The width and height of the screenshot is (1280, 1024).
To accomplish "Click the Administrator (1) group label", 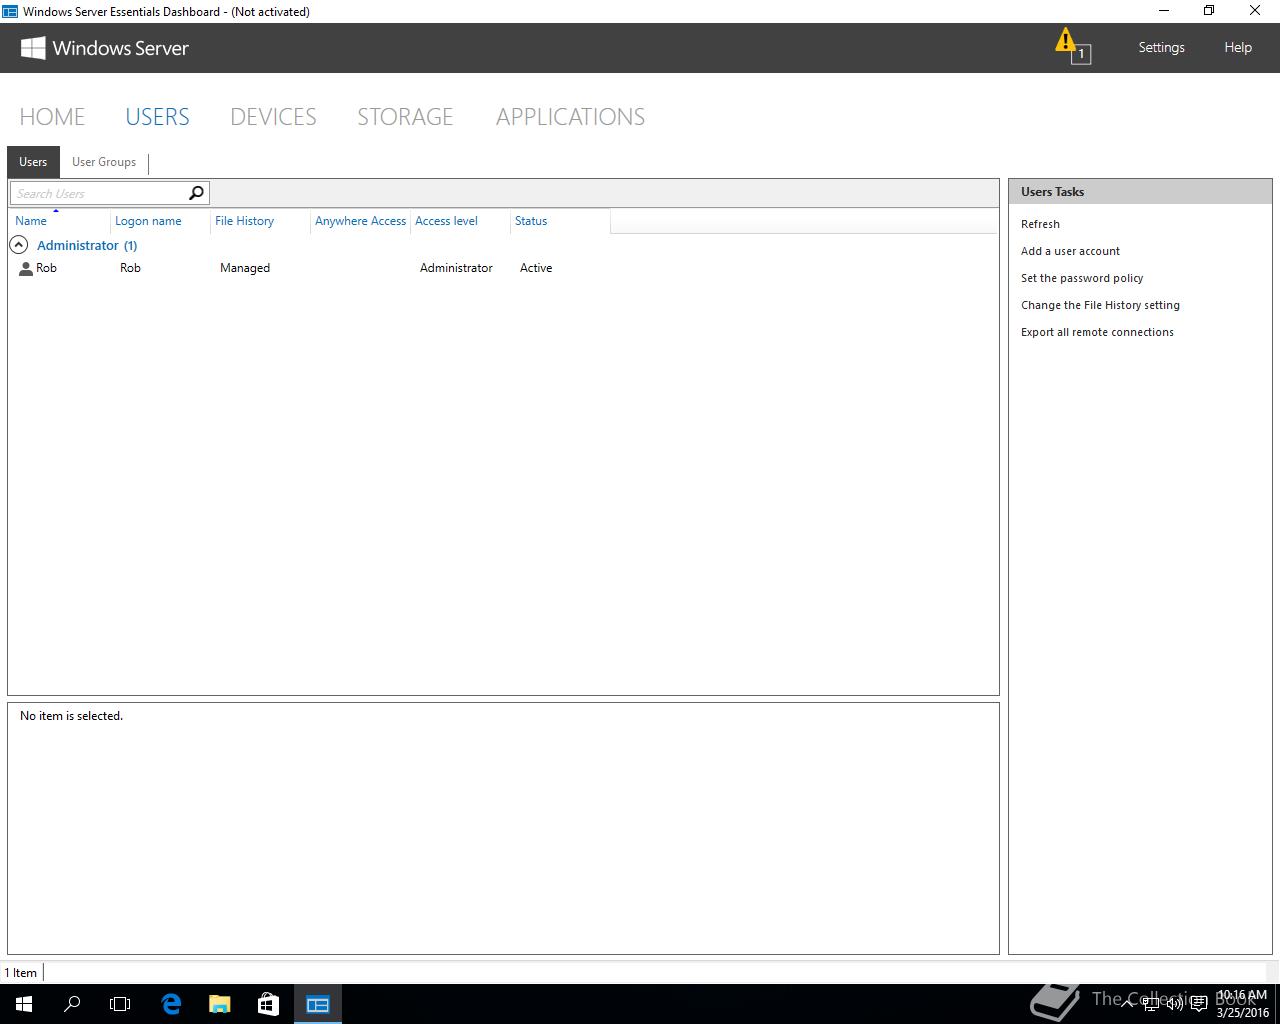I will 87,245.
